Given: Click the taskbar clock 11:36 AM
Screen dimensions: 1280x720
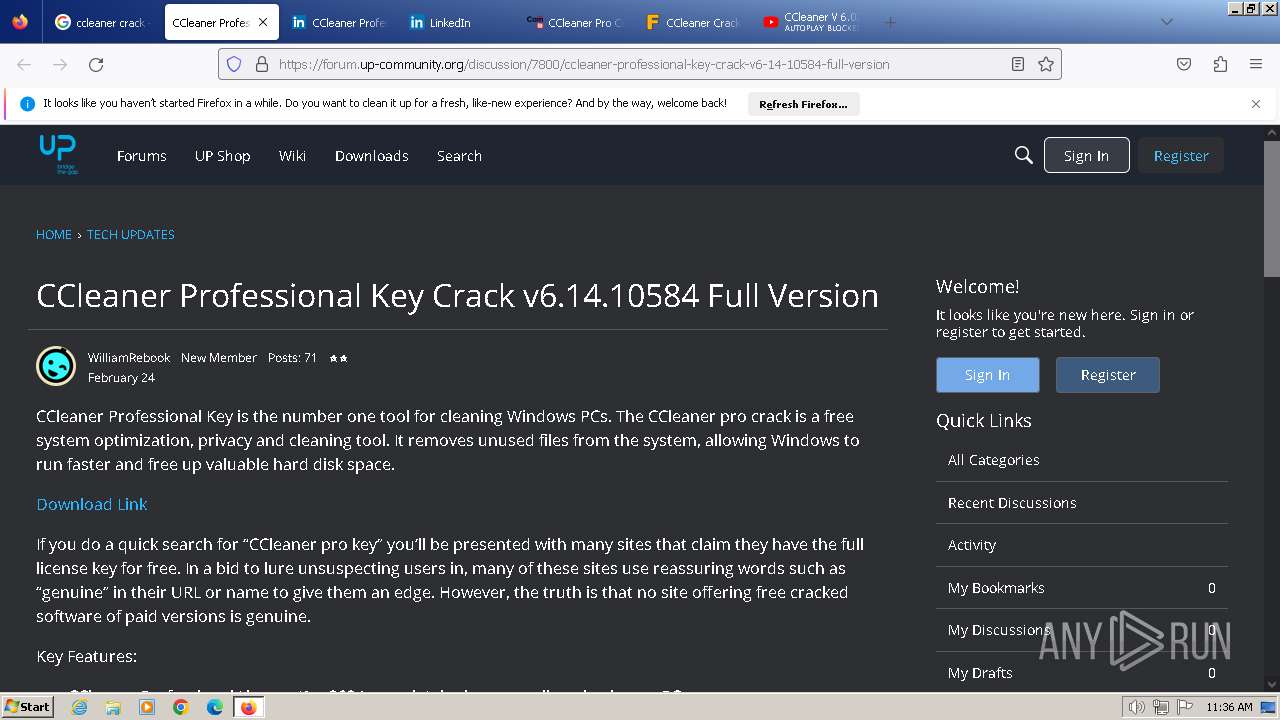Looking at the screenshot, I should pyautogui.click(x=1229, y=707).
